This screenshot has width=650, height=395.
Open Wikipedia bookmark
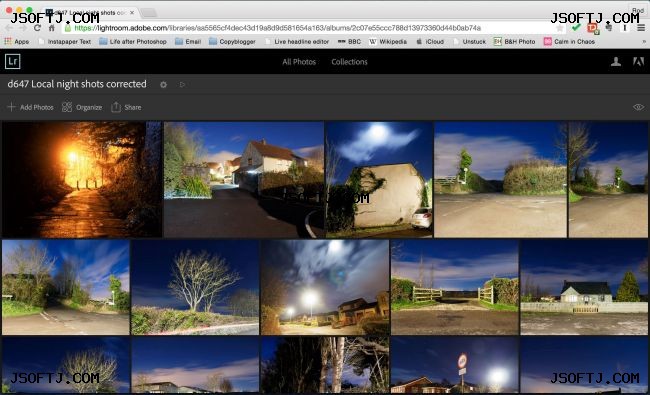(388, 41)
